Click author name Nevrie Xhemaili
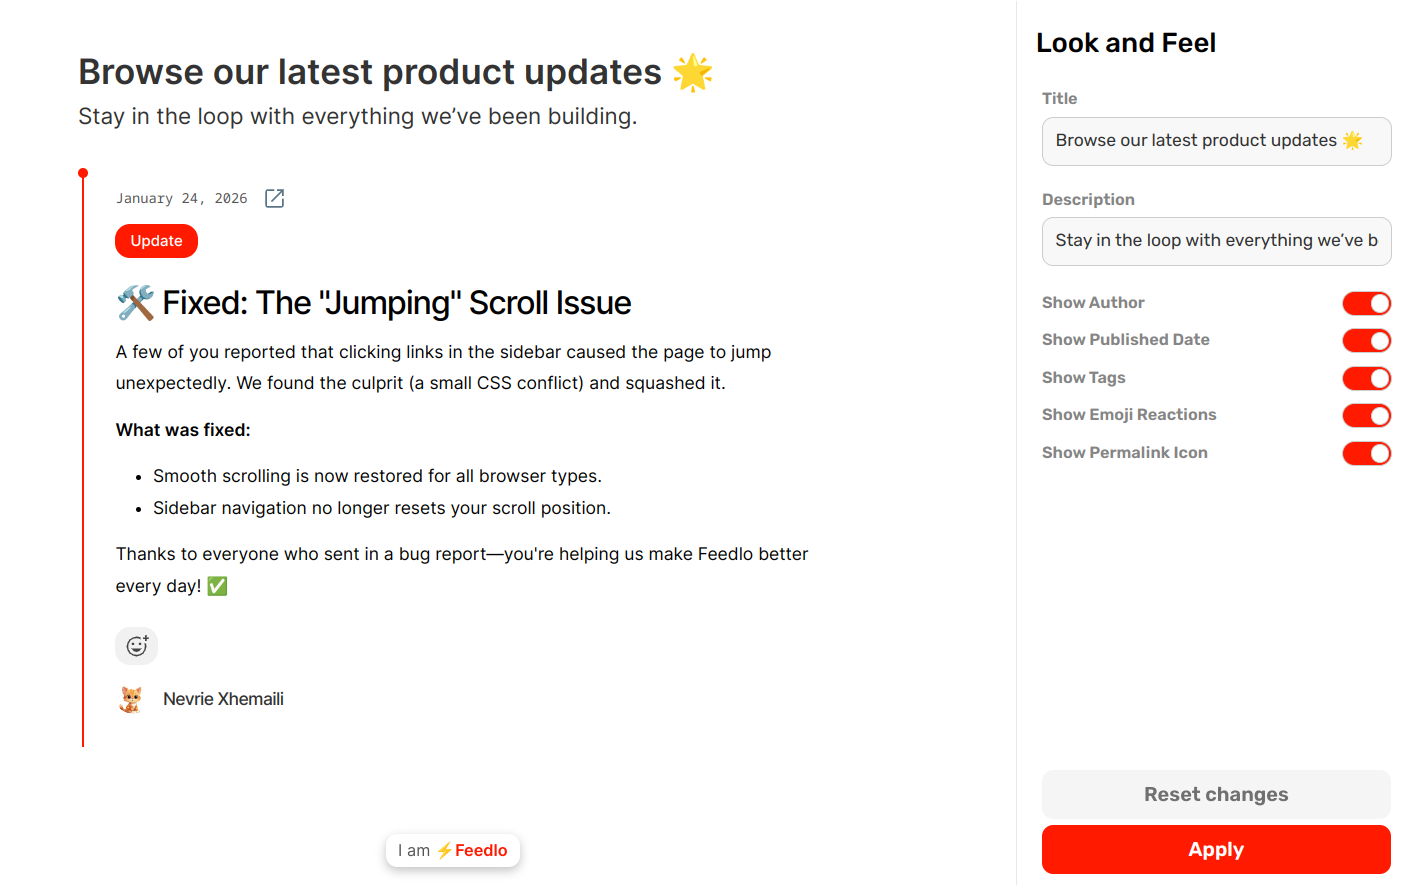Image resolution: width=1415 pixels, height=885 pixels. point(223,699)
